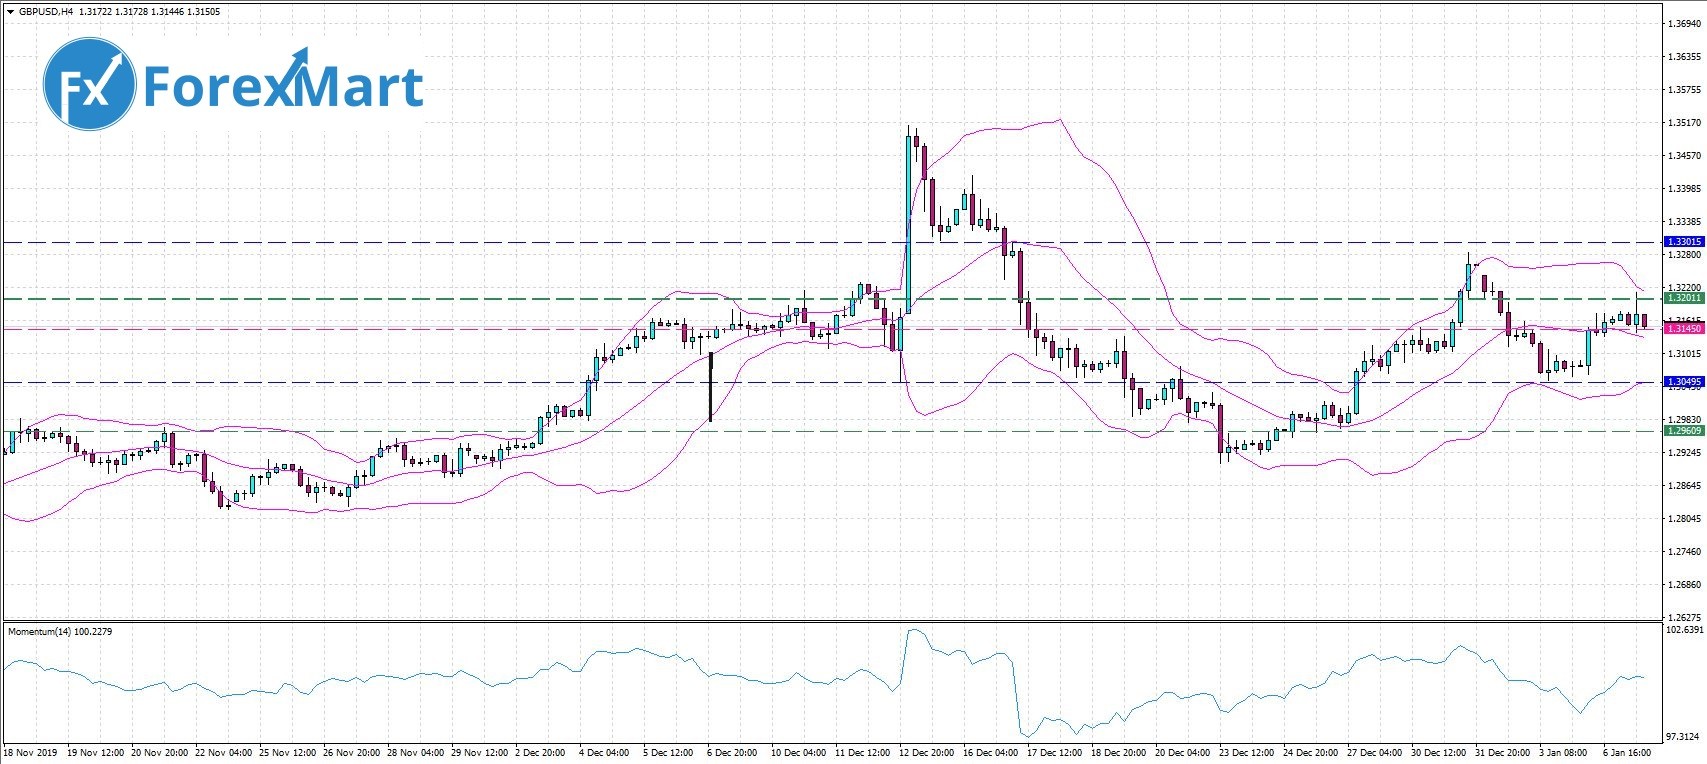
Task: Click the 18 Nov 2019 date label
Action: (30, 751)
